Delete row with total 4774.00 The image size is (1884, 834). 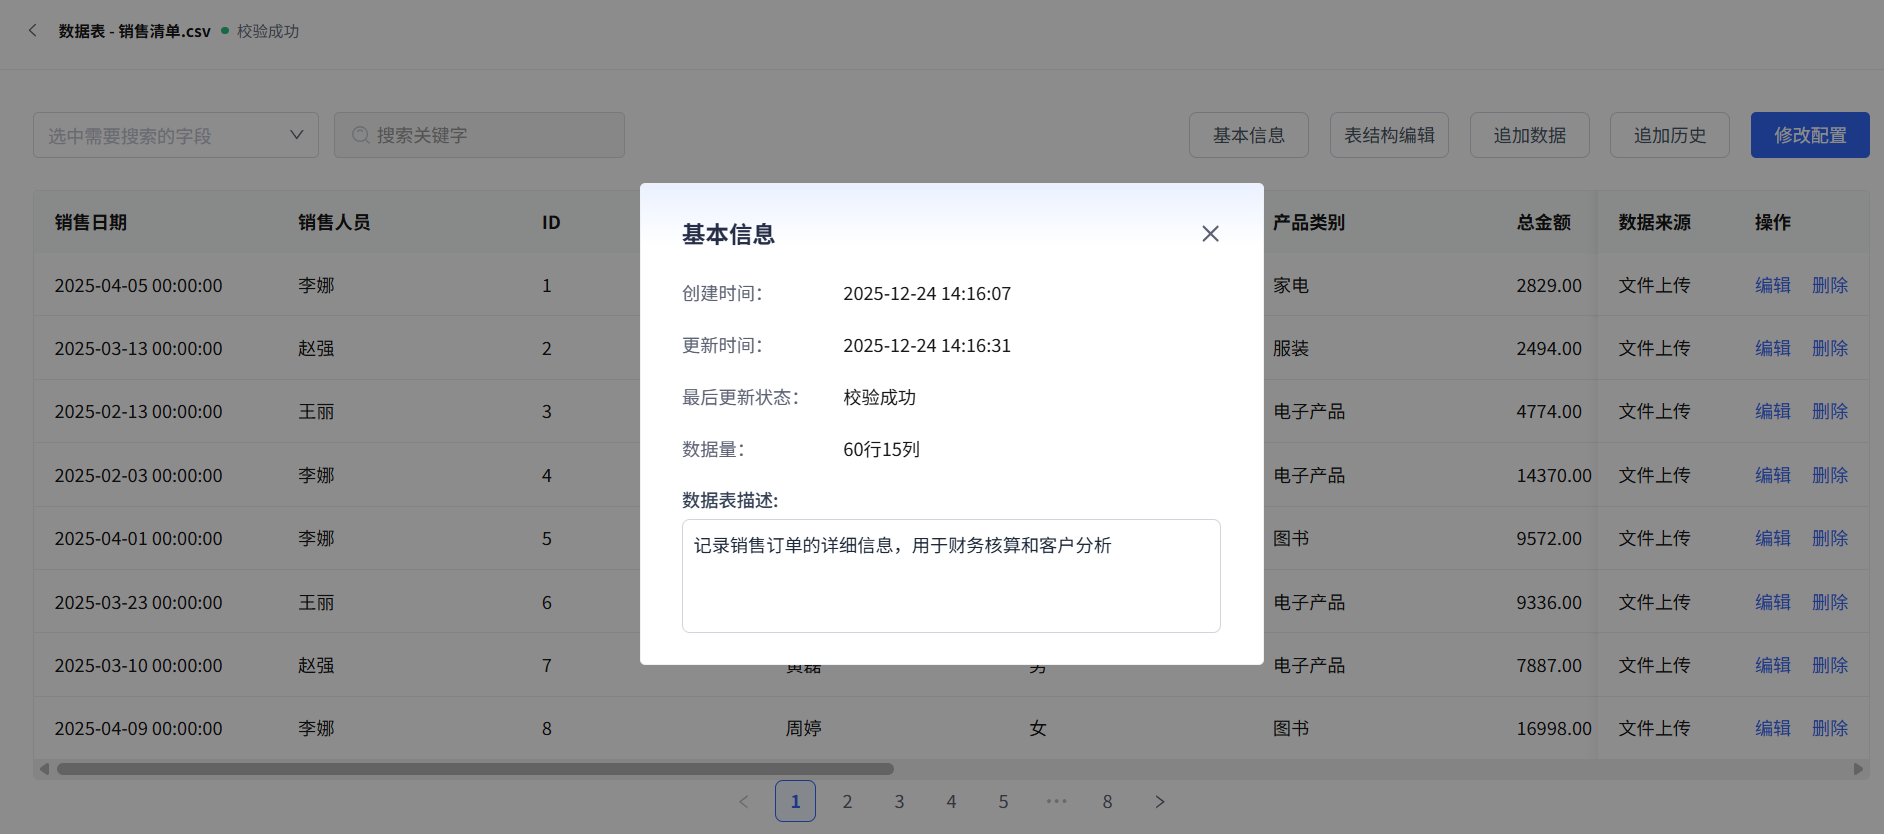tap(1830, 411)
